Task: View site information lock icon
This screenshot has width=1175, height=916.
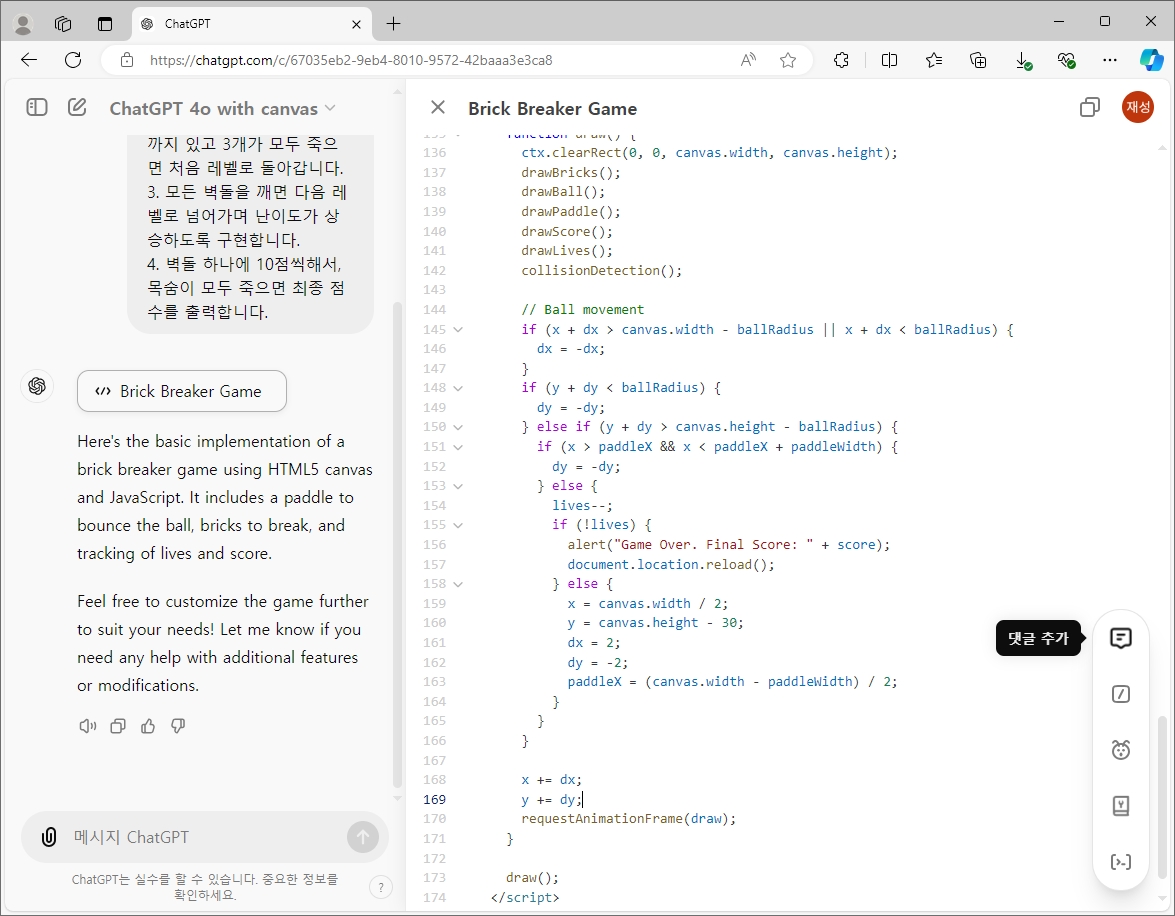Action: (127, 60)
